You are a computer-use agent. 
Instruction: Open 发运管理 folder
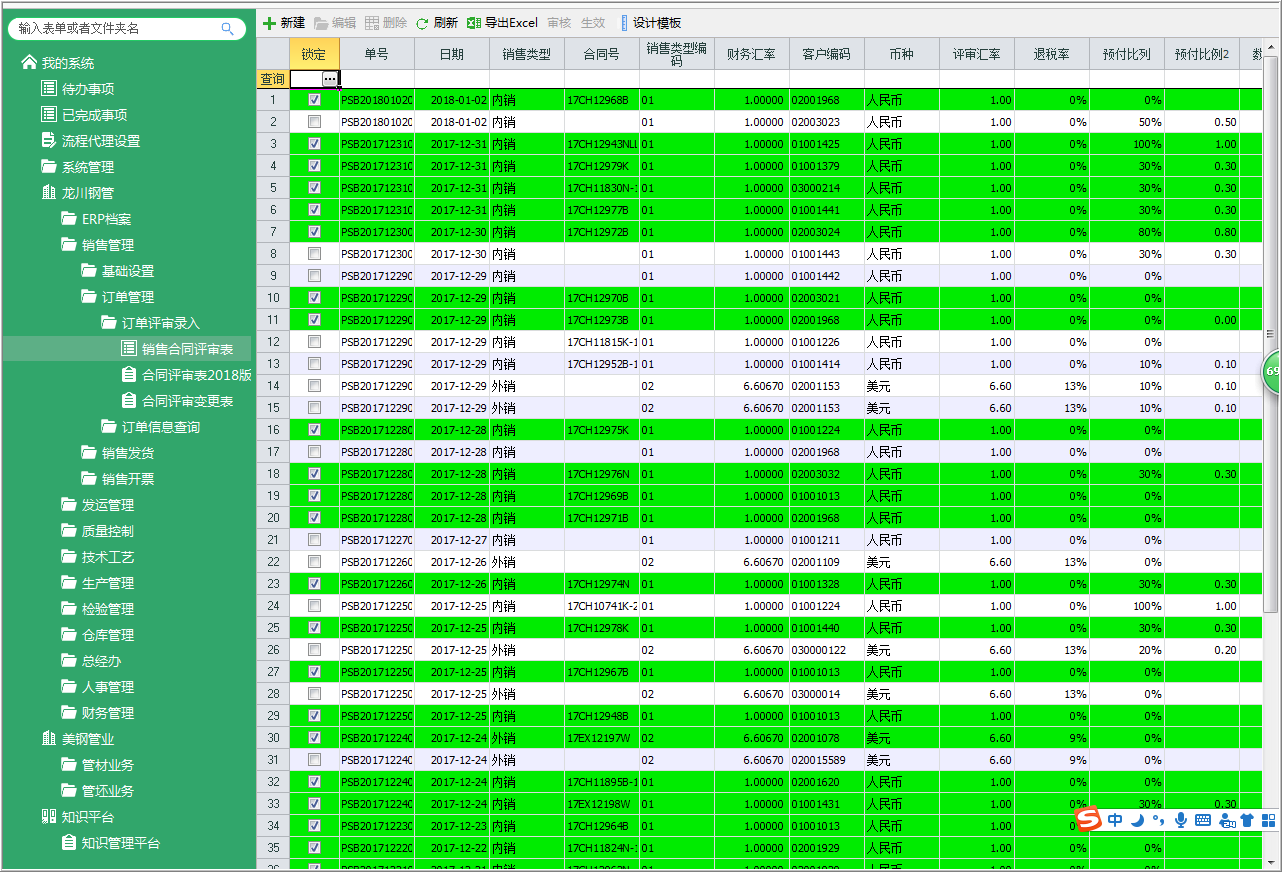tap(97, 505)
